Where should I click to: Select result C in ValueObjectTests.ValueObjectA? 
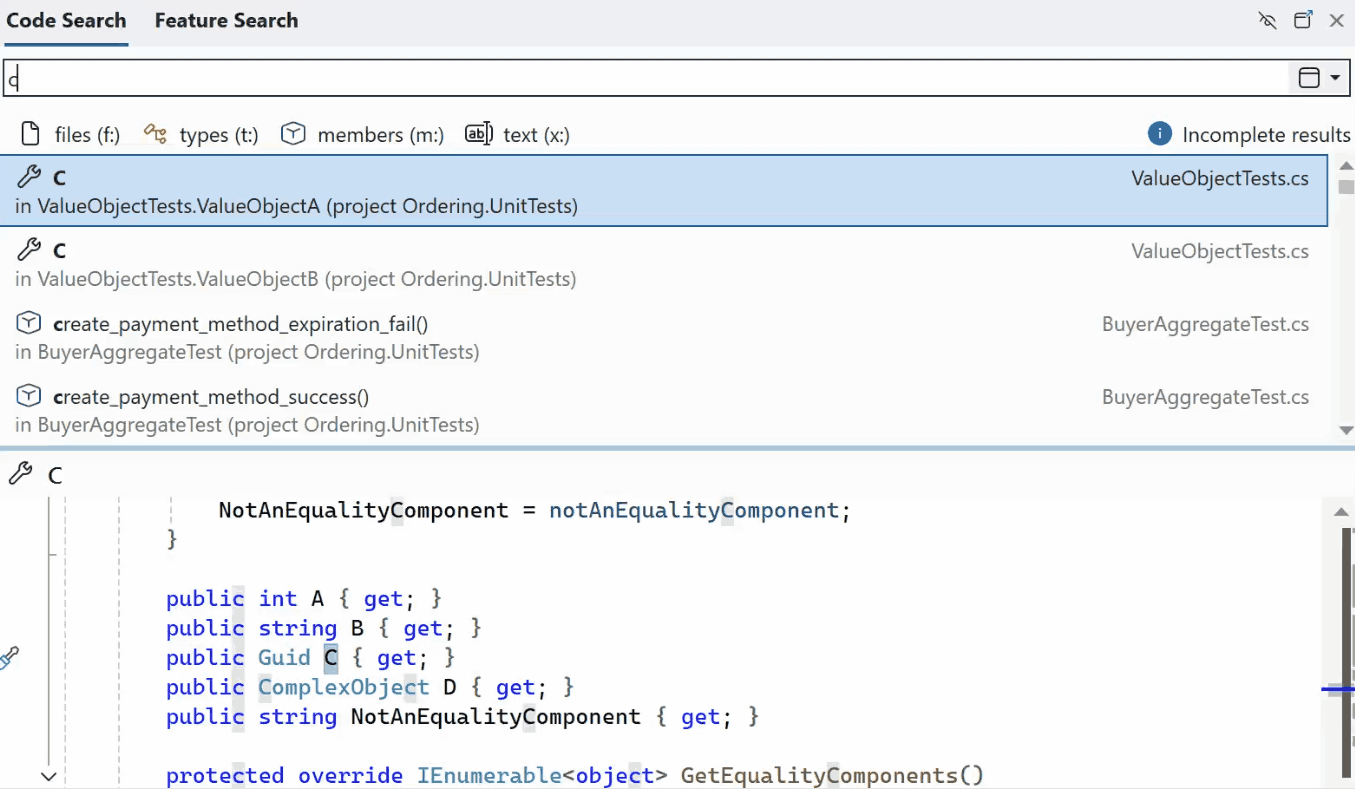point(664,191)
